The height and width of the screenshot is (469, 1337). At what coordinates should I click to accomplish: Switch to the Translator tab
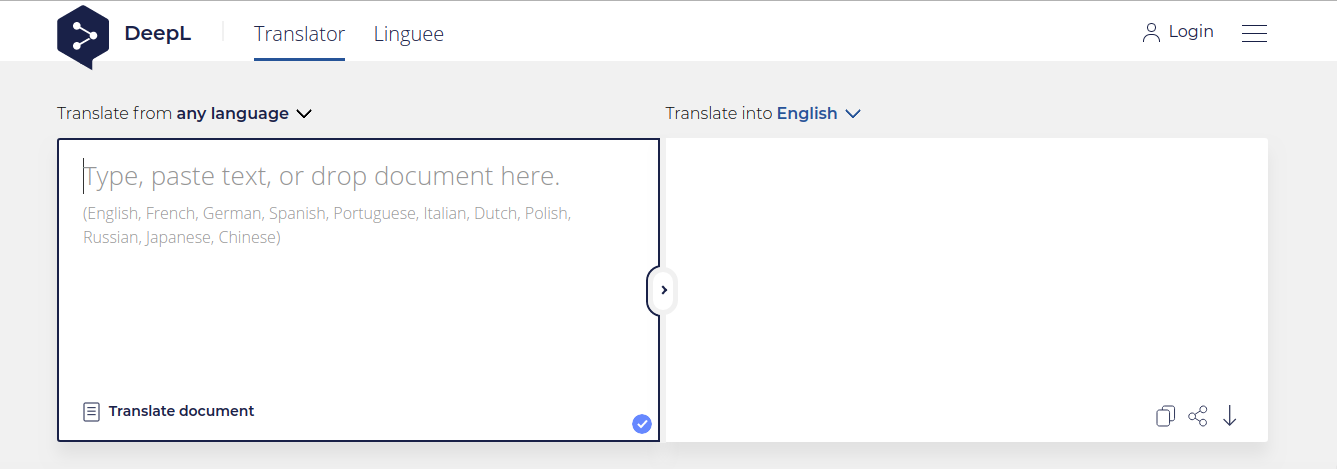click(x=299, y=34)
